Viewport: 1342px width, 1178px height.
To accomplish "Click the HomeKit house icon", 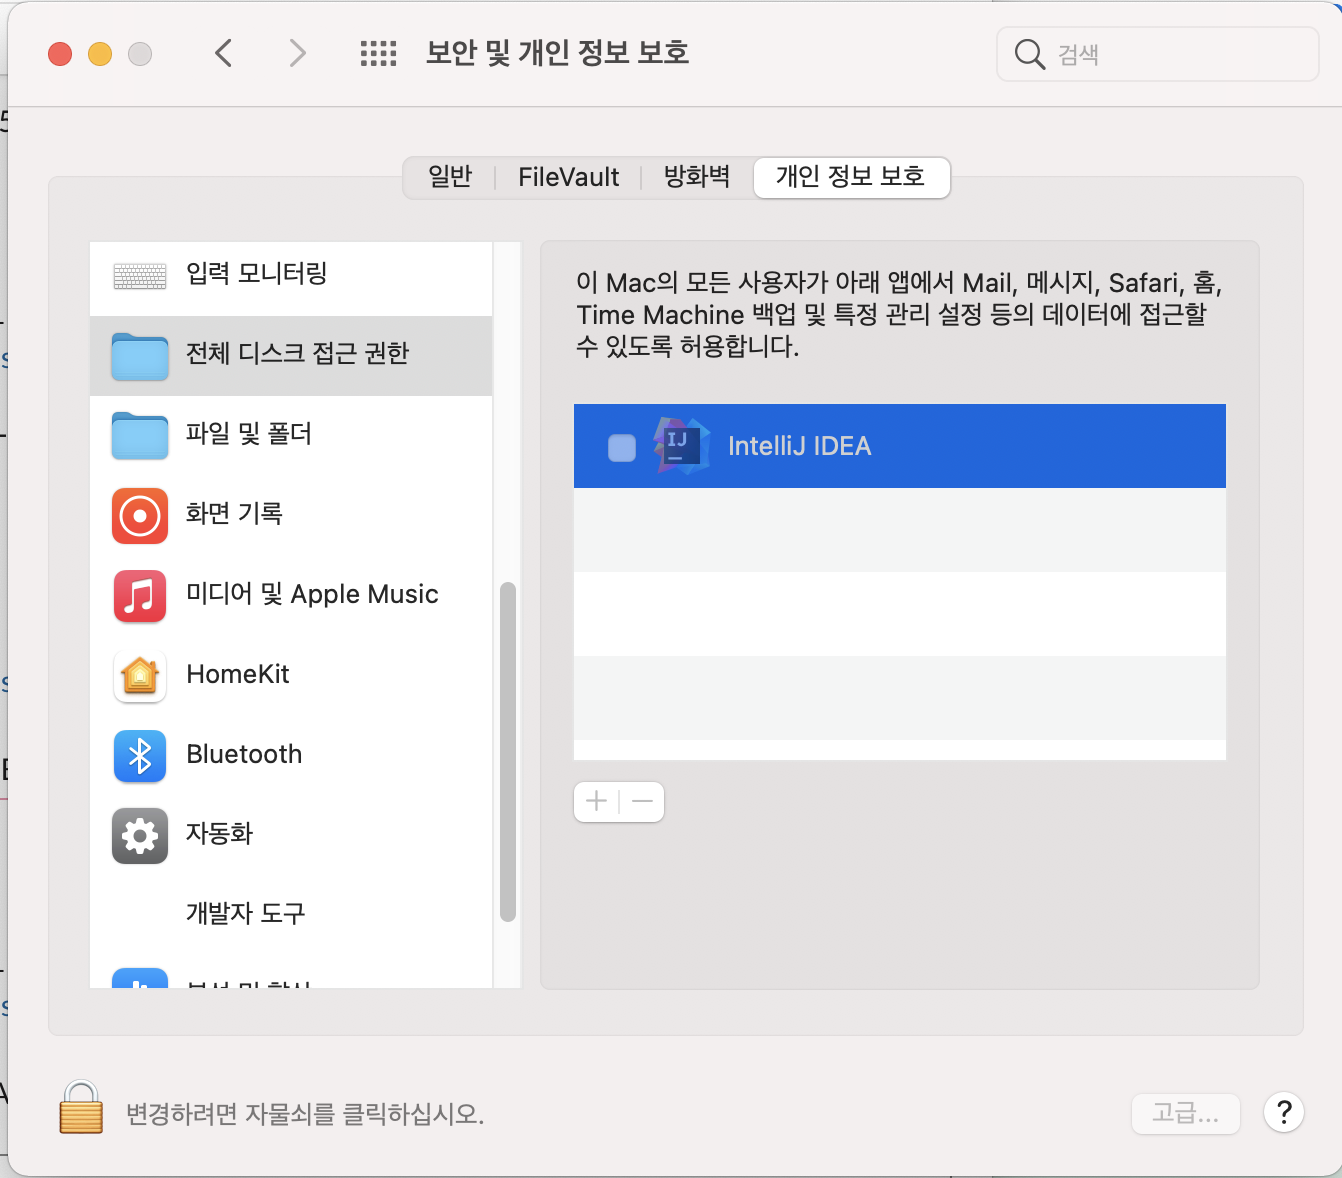I will coord(140,676).
